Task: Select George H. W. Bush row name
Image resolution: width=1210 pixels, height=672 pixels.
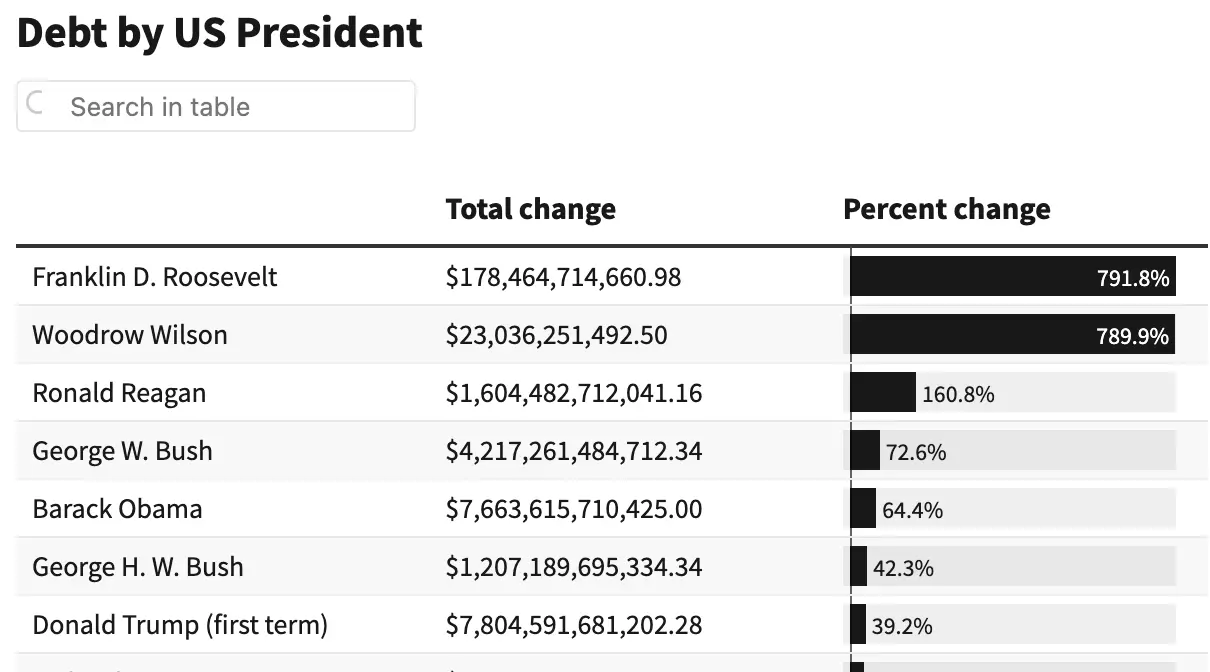Action: click(138, 567)
